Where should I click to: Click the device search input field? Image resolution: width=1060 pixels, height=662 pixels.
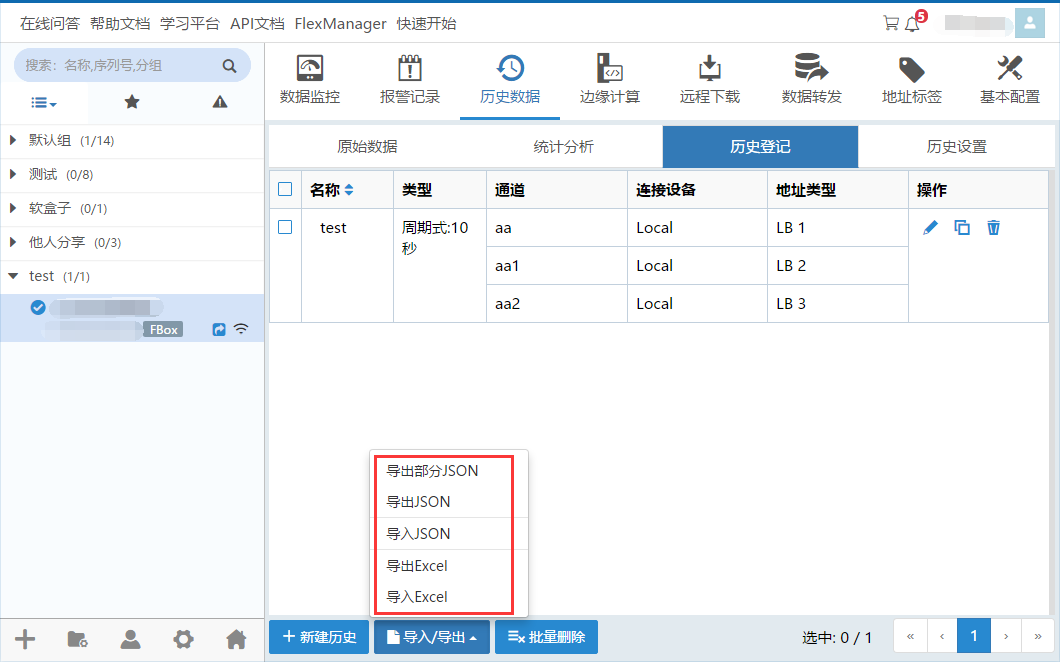click(x=120, y=66)
